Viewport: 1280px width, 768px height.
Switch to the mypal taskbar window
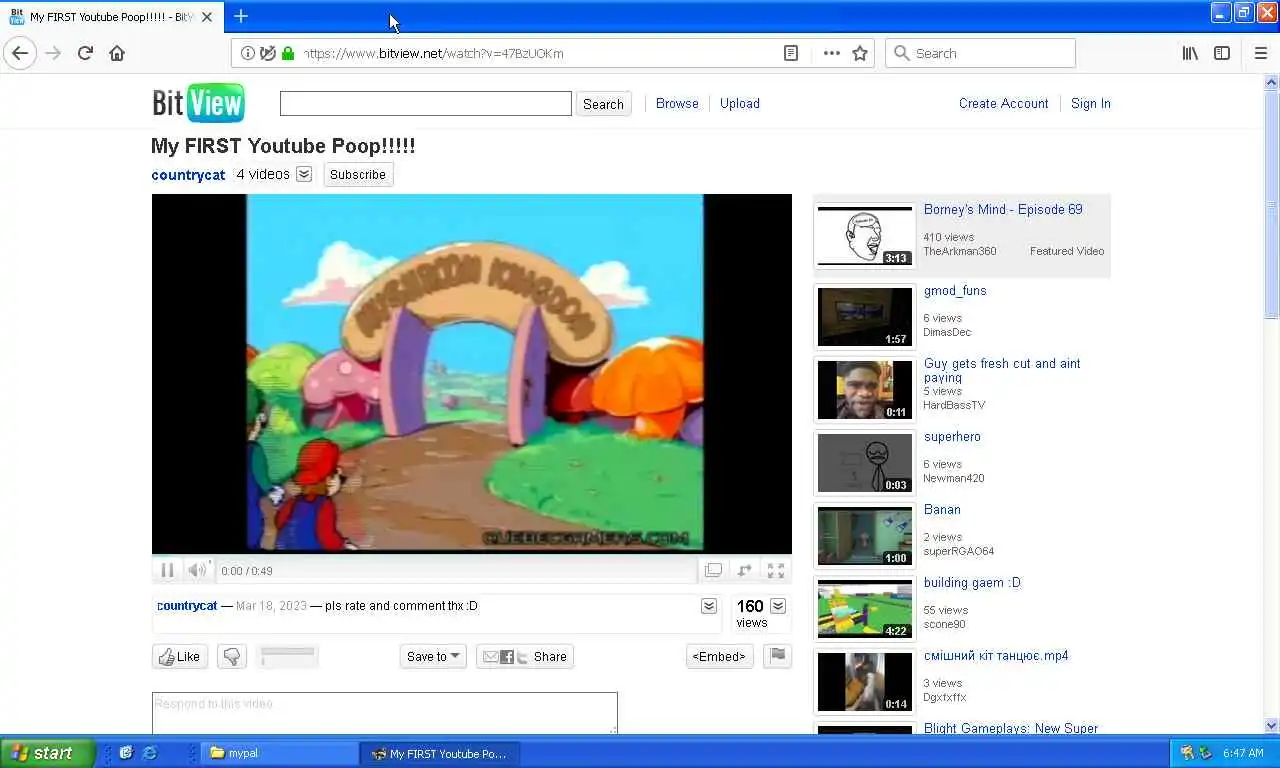[x=280, y=753]
